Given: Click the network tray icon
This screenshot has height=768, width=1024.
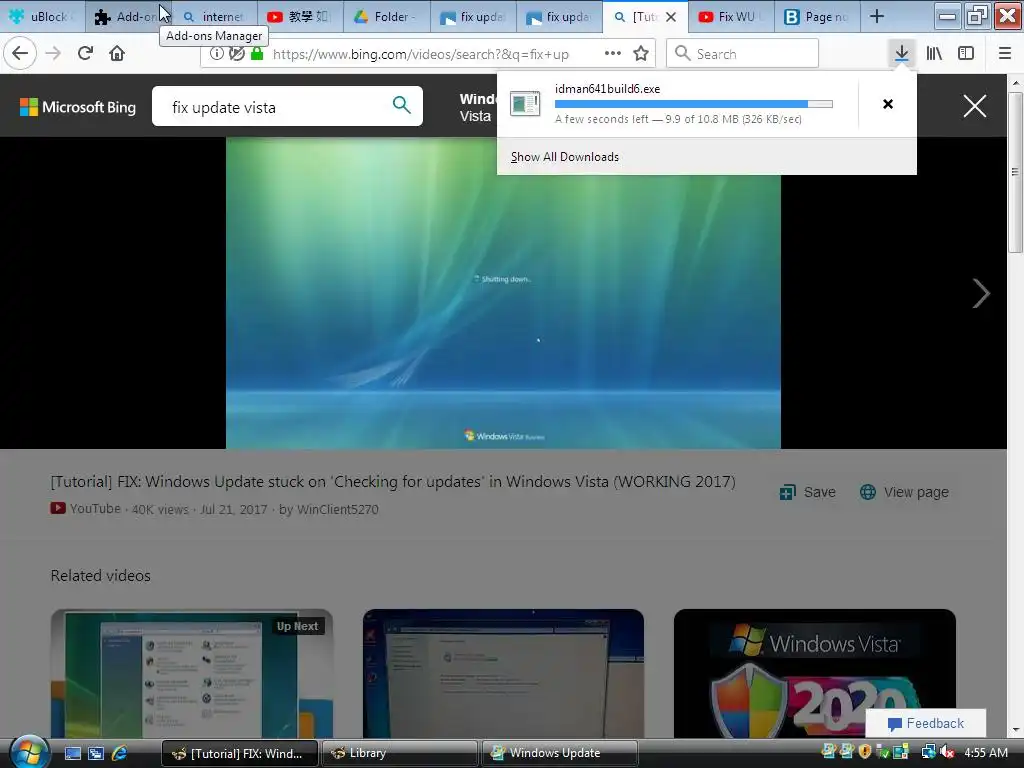Looking at the screenshot, I should 928,752.
